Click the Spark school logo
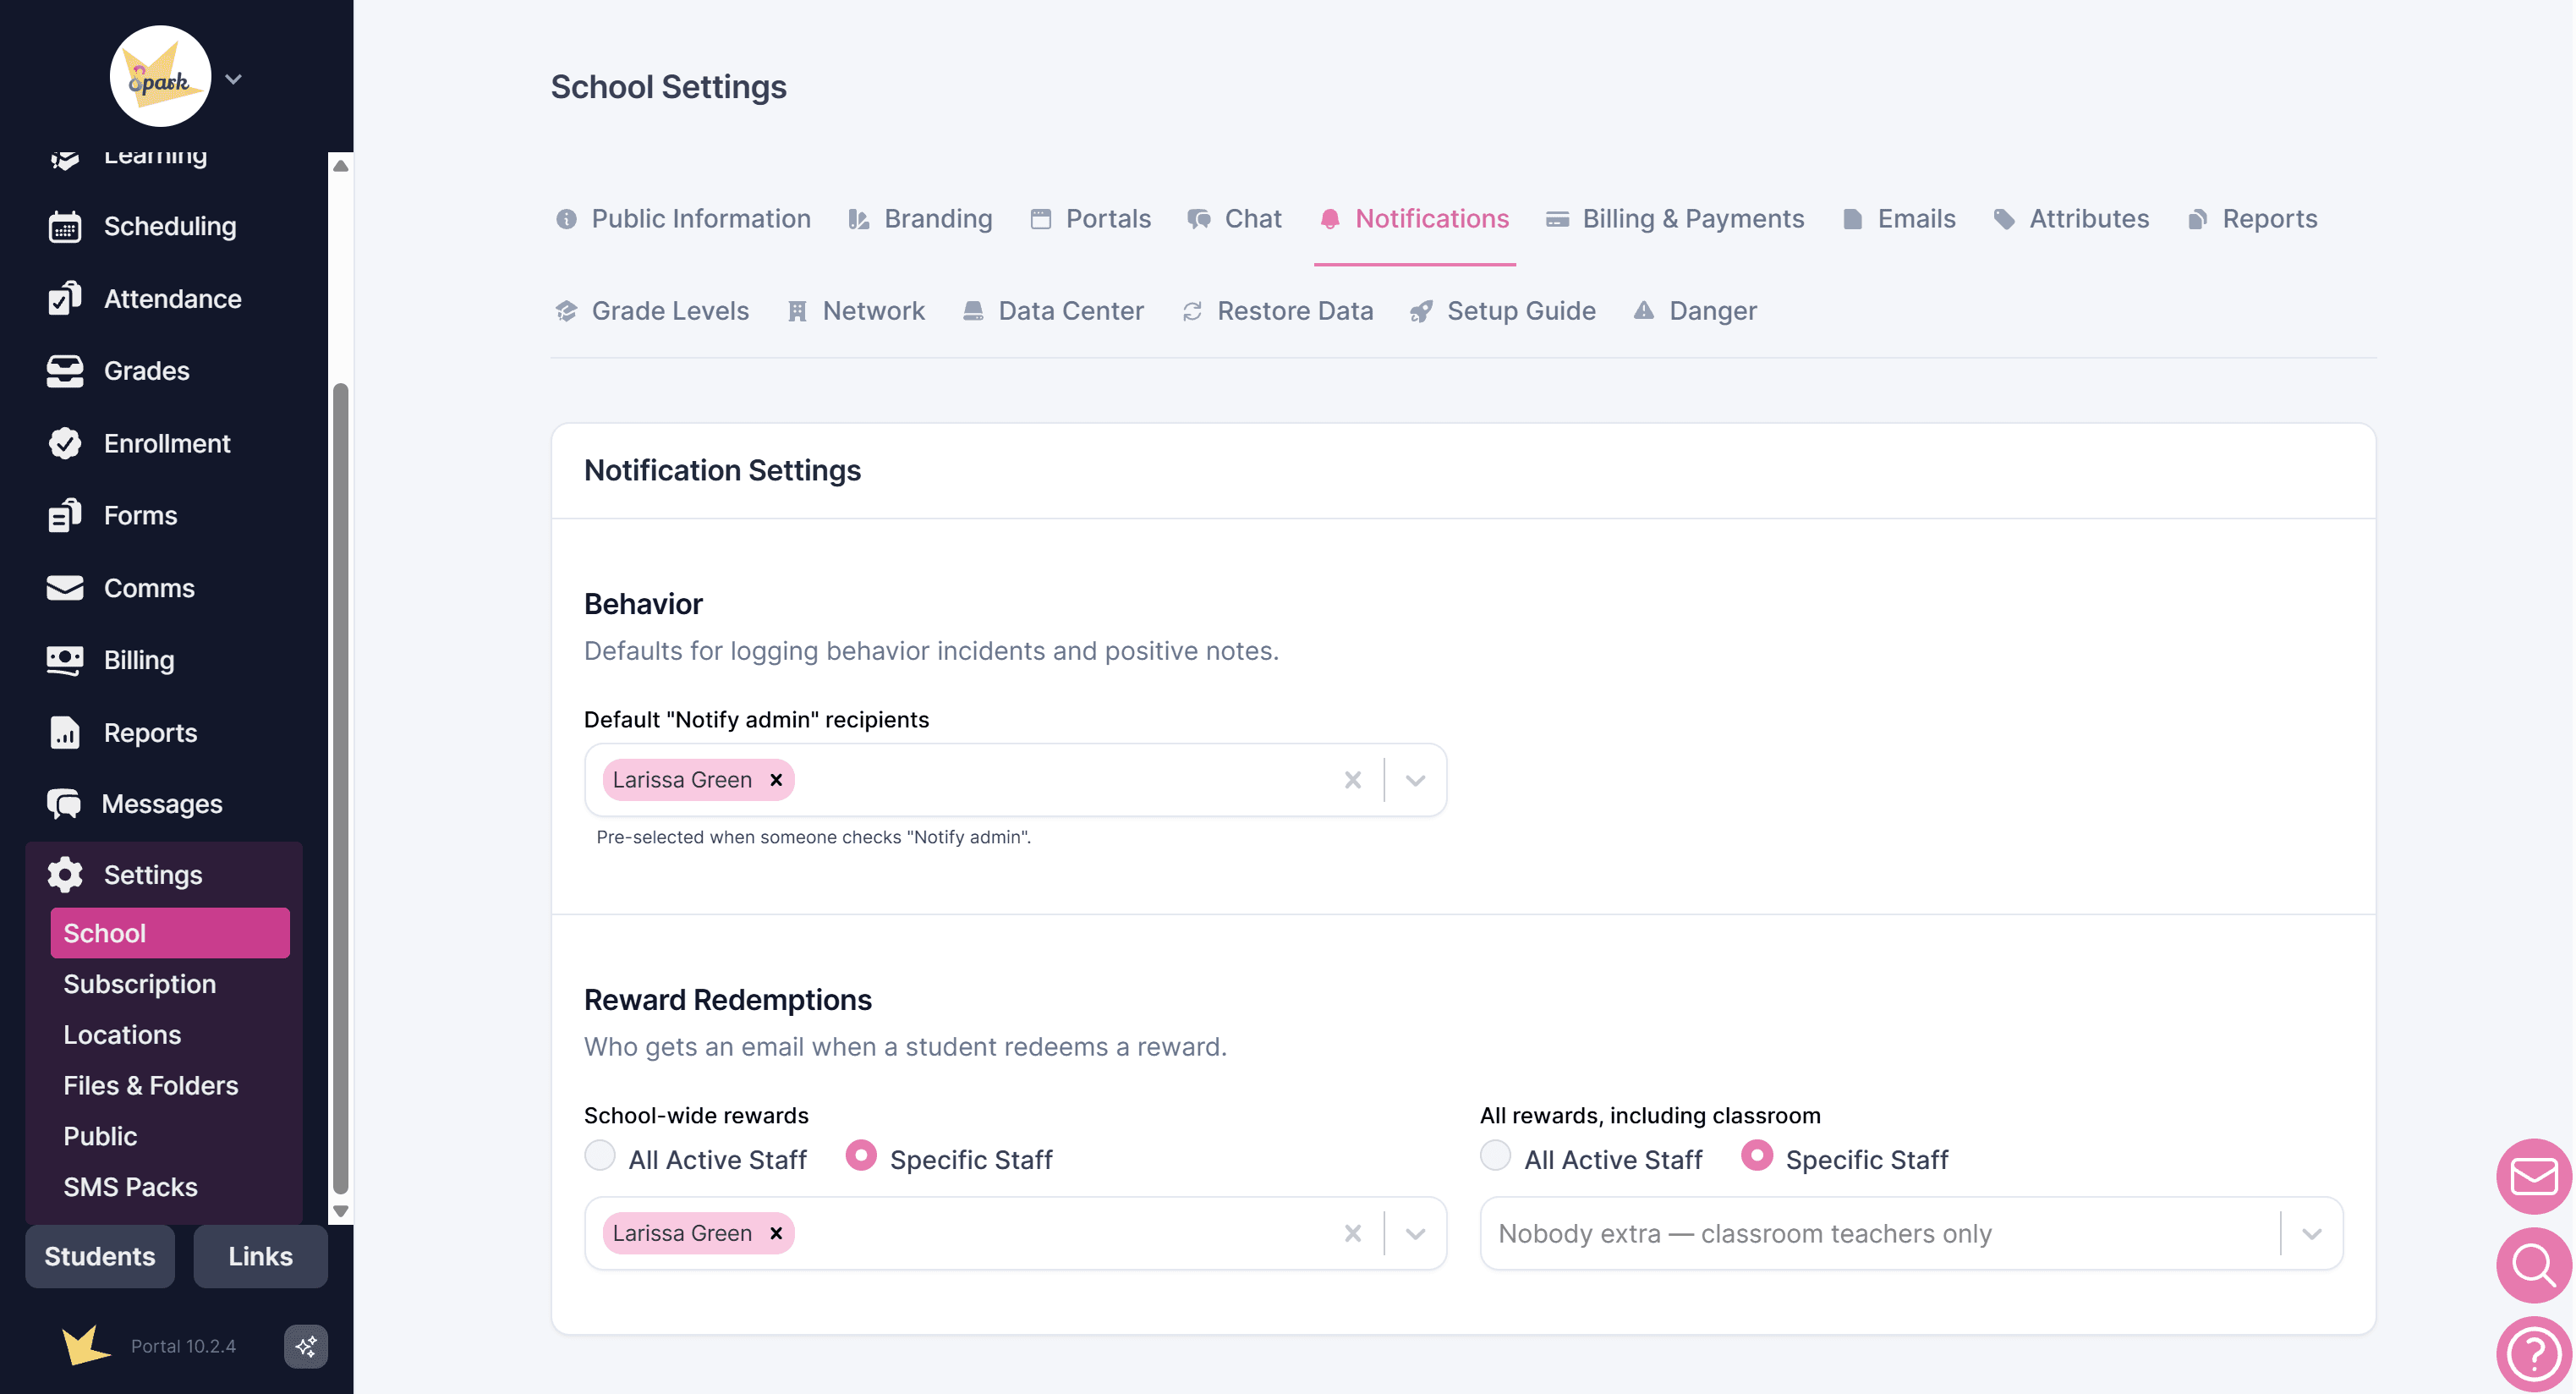This screenshot has height=1394, width=2576. pyautogui.click(x=160, y=77)
